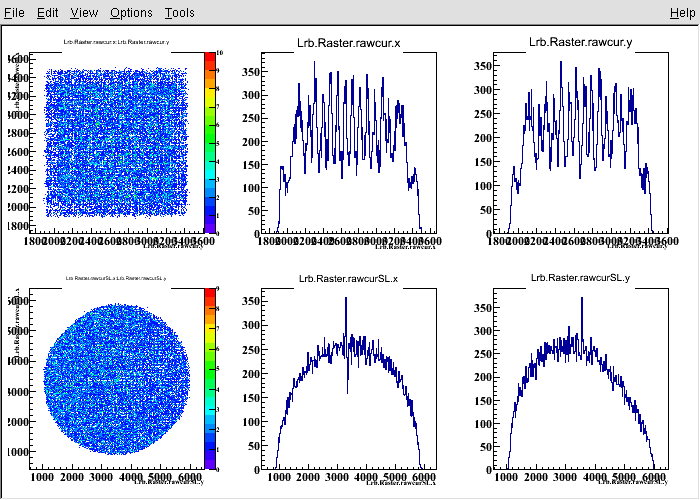700x500 pixels.
Task: Open the View menu
Action: 84,12
